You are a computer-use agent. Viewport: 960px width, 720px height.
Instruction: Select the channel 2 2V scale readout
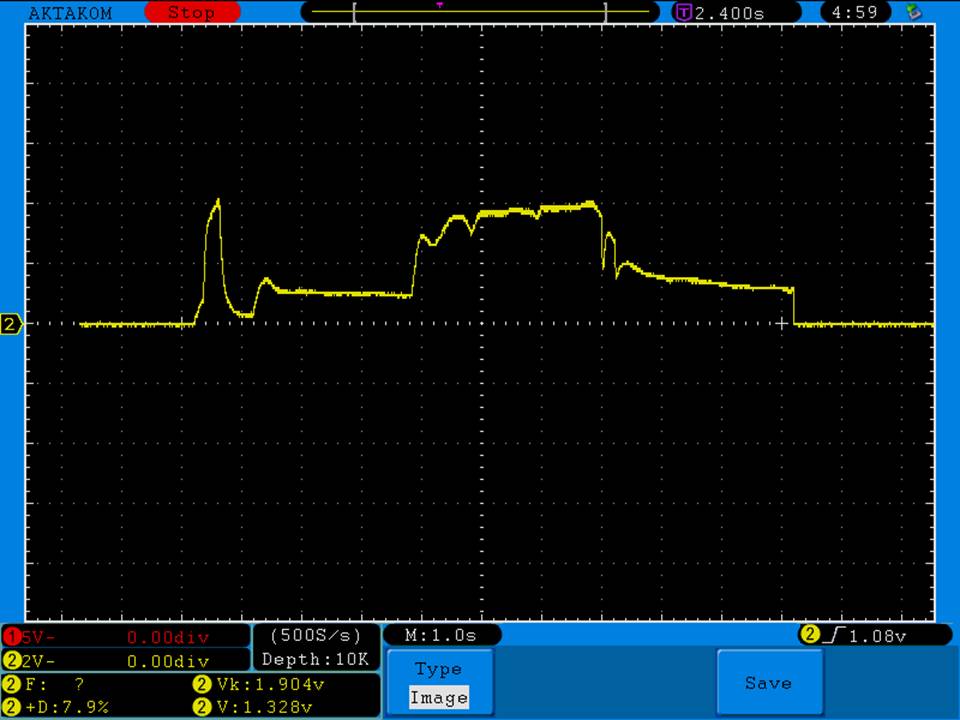pos(37,661)
